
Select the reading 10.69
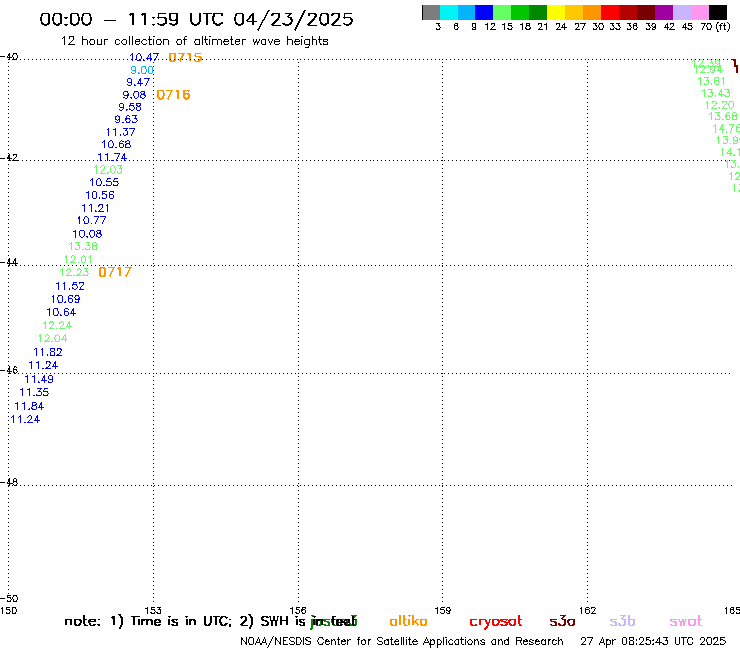pos(66,299)
